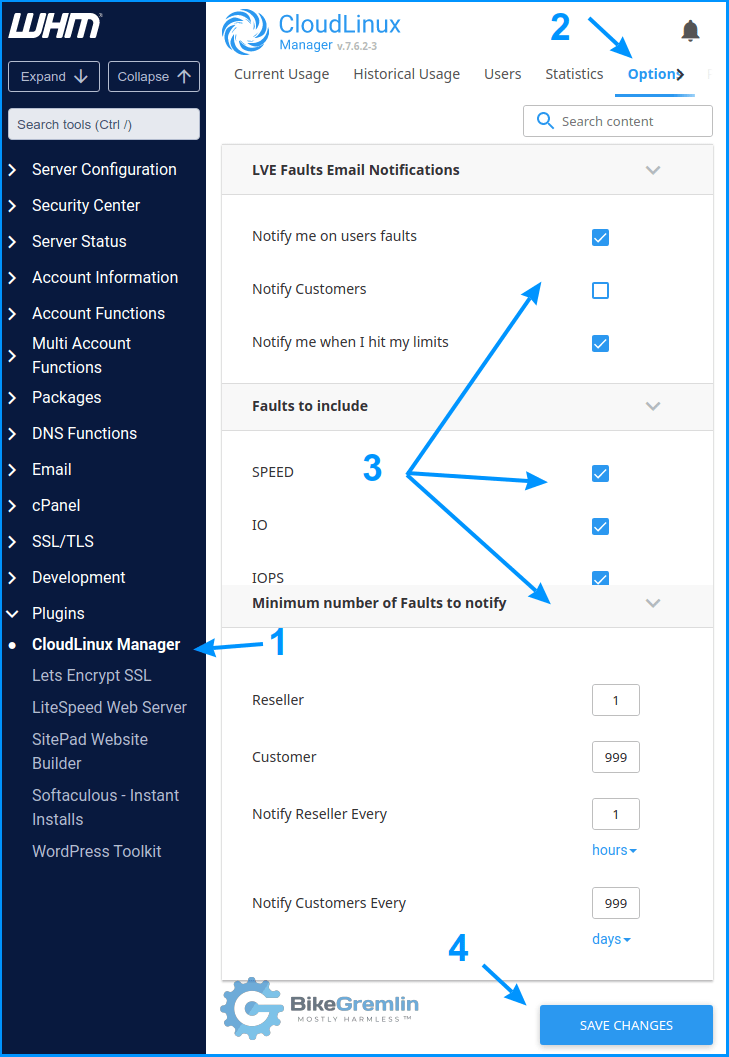Open CloudLinux Manager plugin
Image resolution: width=729 pixels, height=1057 pixels.
point(106,644)
